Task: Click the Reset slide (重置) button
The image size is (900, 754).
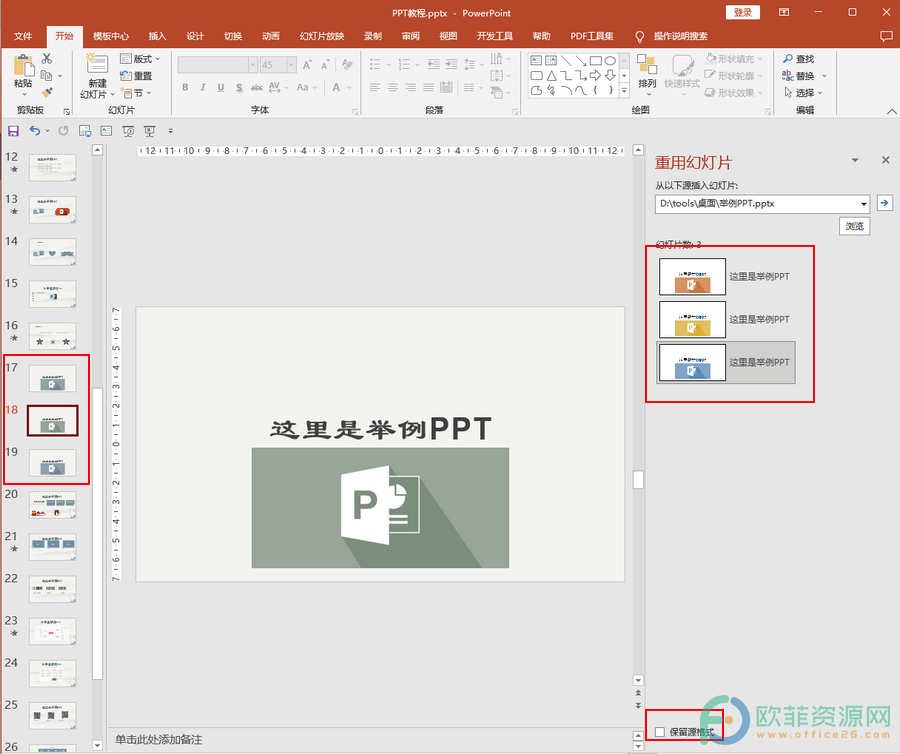Action: coord(136,76)
